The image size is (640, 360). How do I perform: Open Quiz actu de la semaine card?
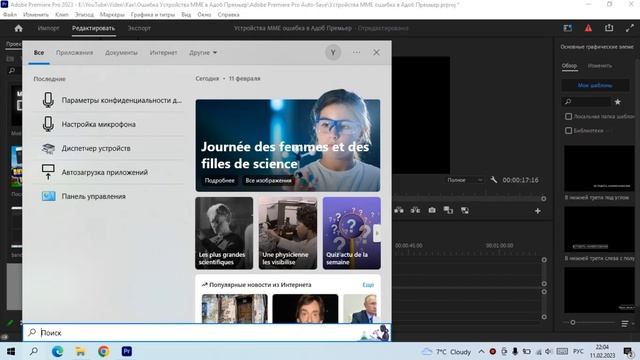[351, 233]
